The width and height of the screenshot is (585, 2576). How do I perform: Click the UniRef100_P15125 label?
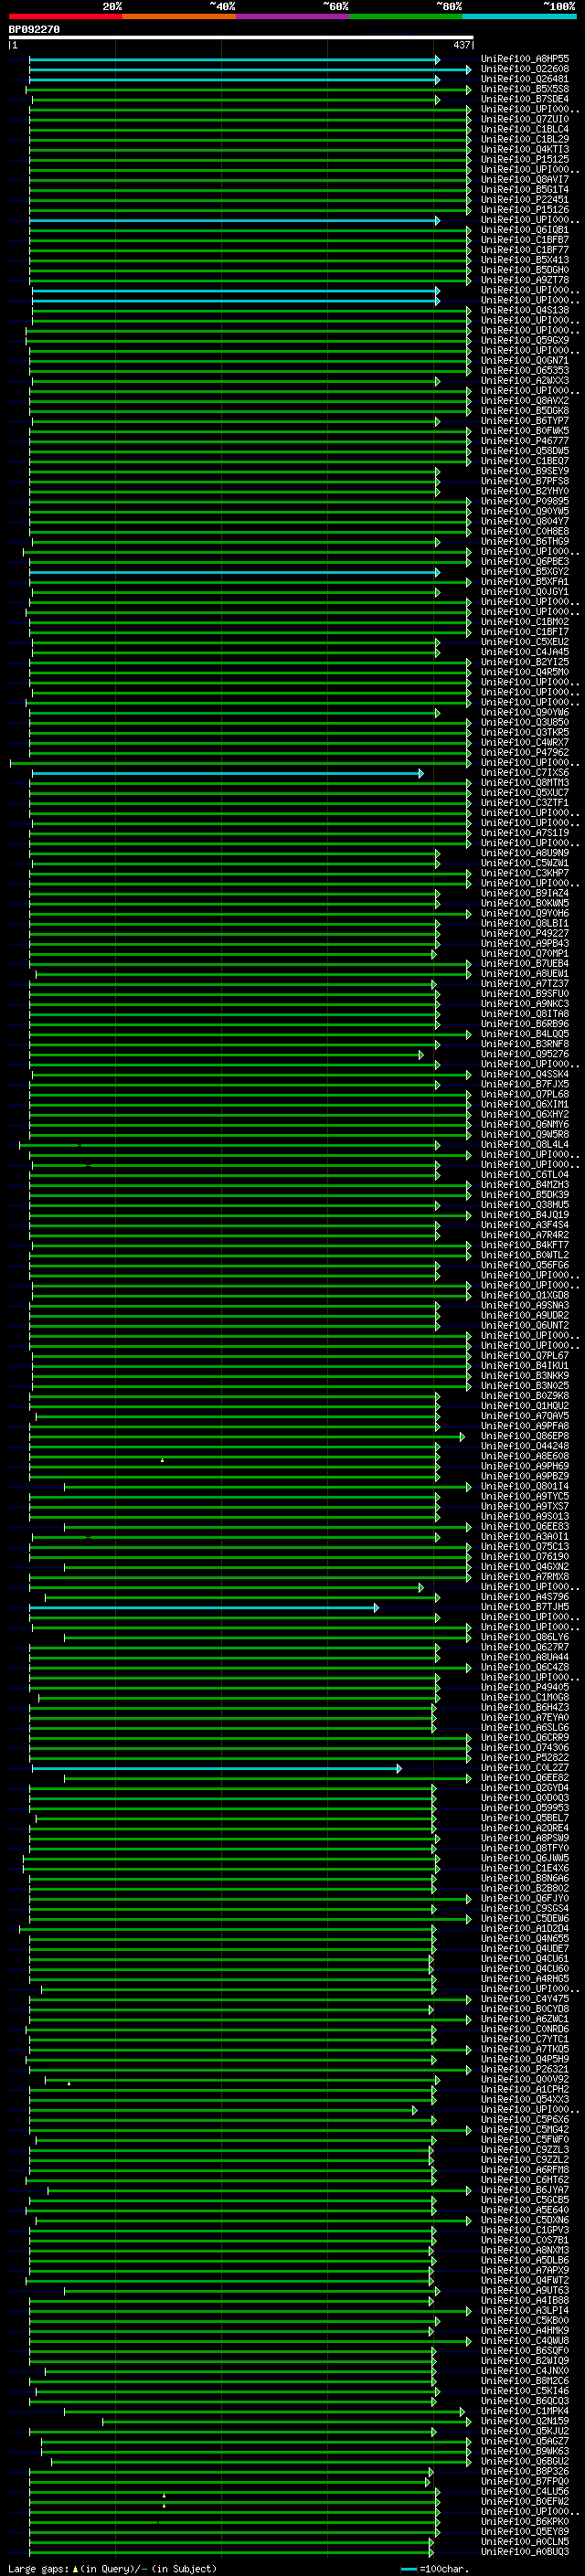coord(525,160)
